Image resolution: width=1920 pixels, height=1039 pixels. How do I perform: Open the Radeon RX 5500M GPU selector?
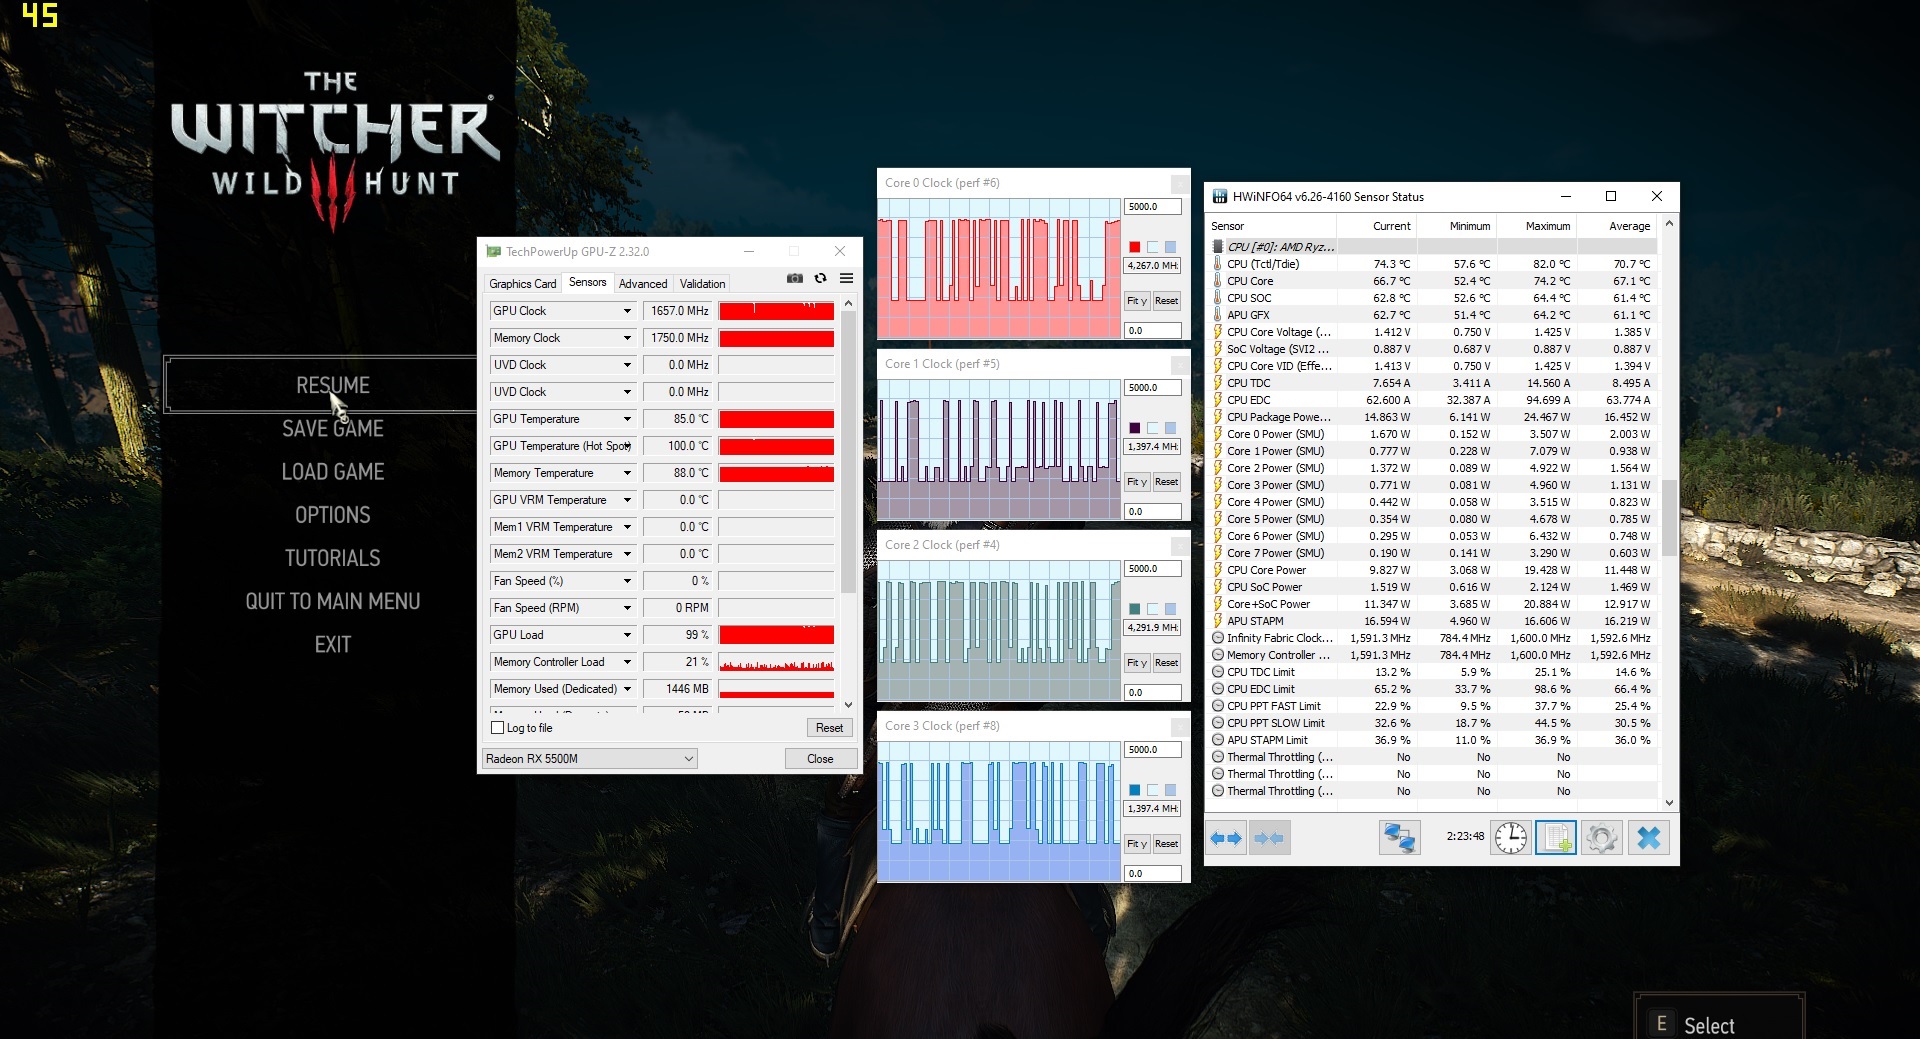(x=590, y=759)
